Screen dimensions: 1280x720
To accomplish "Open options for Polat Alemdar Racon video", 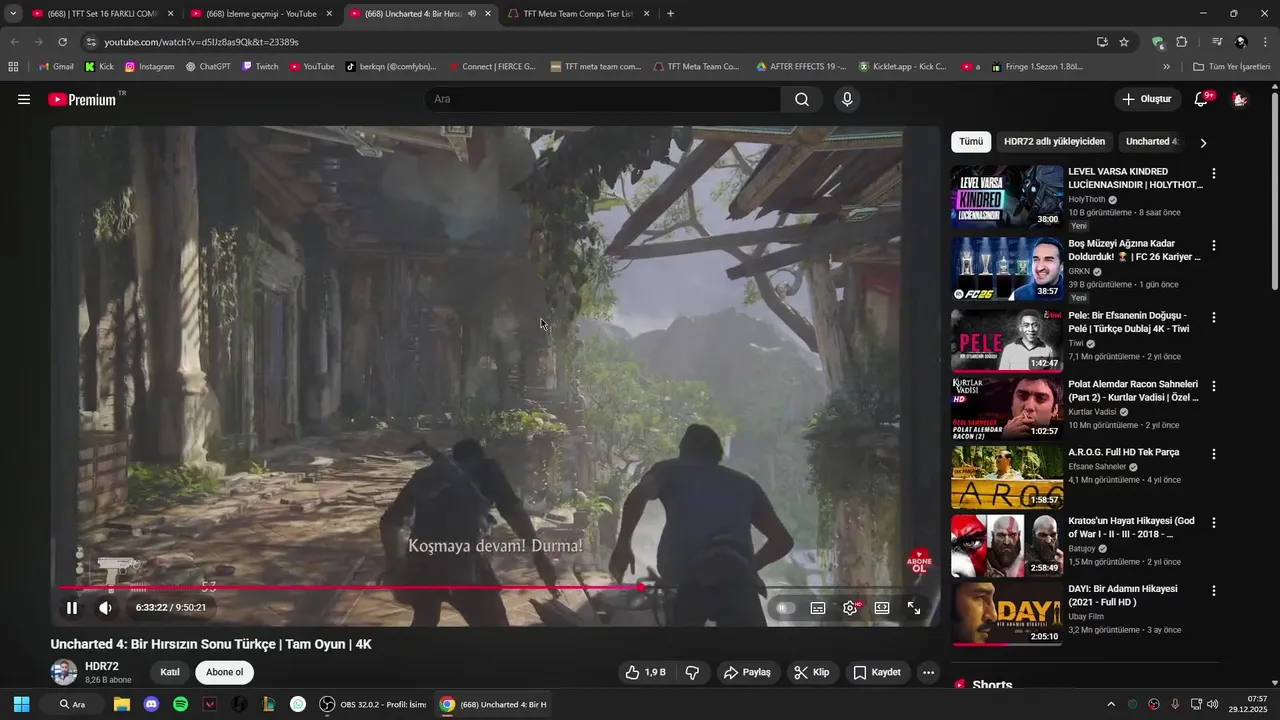I will click(1214, 386).
